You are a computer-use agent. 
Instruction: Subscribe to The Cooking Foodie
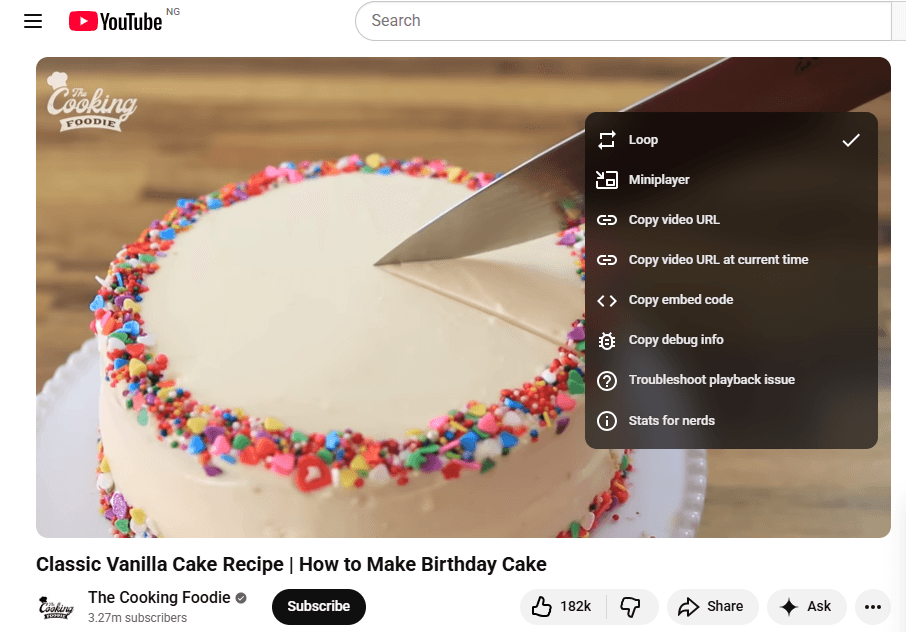tap(318, 607)
